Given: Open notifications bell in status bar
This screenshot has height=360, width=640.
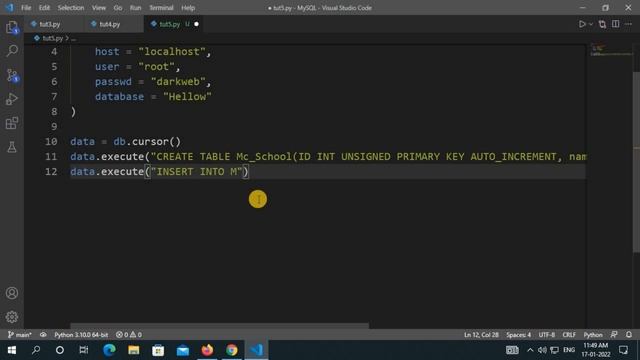Looking at the screenshot, I should 629,335.
